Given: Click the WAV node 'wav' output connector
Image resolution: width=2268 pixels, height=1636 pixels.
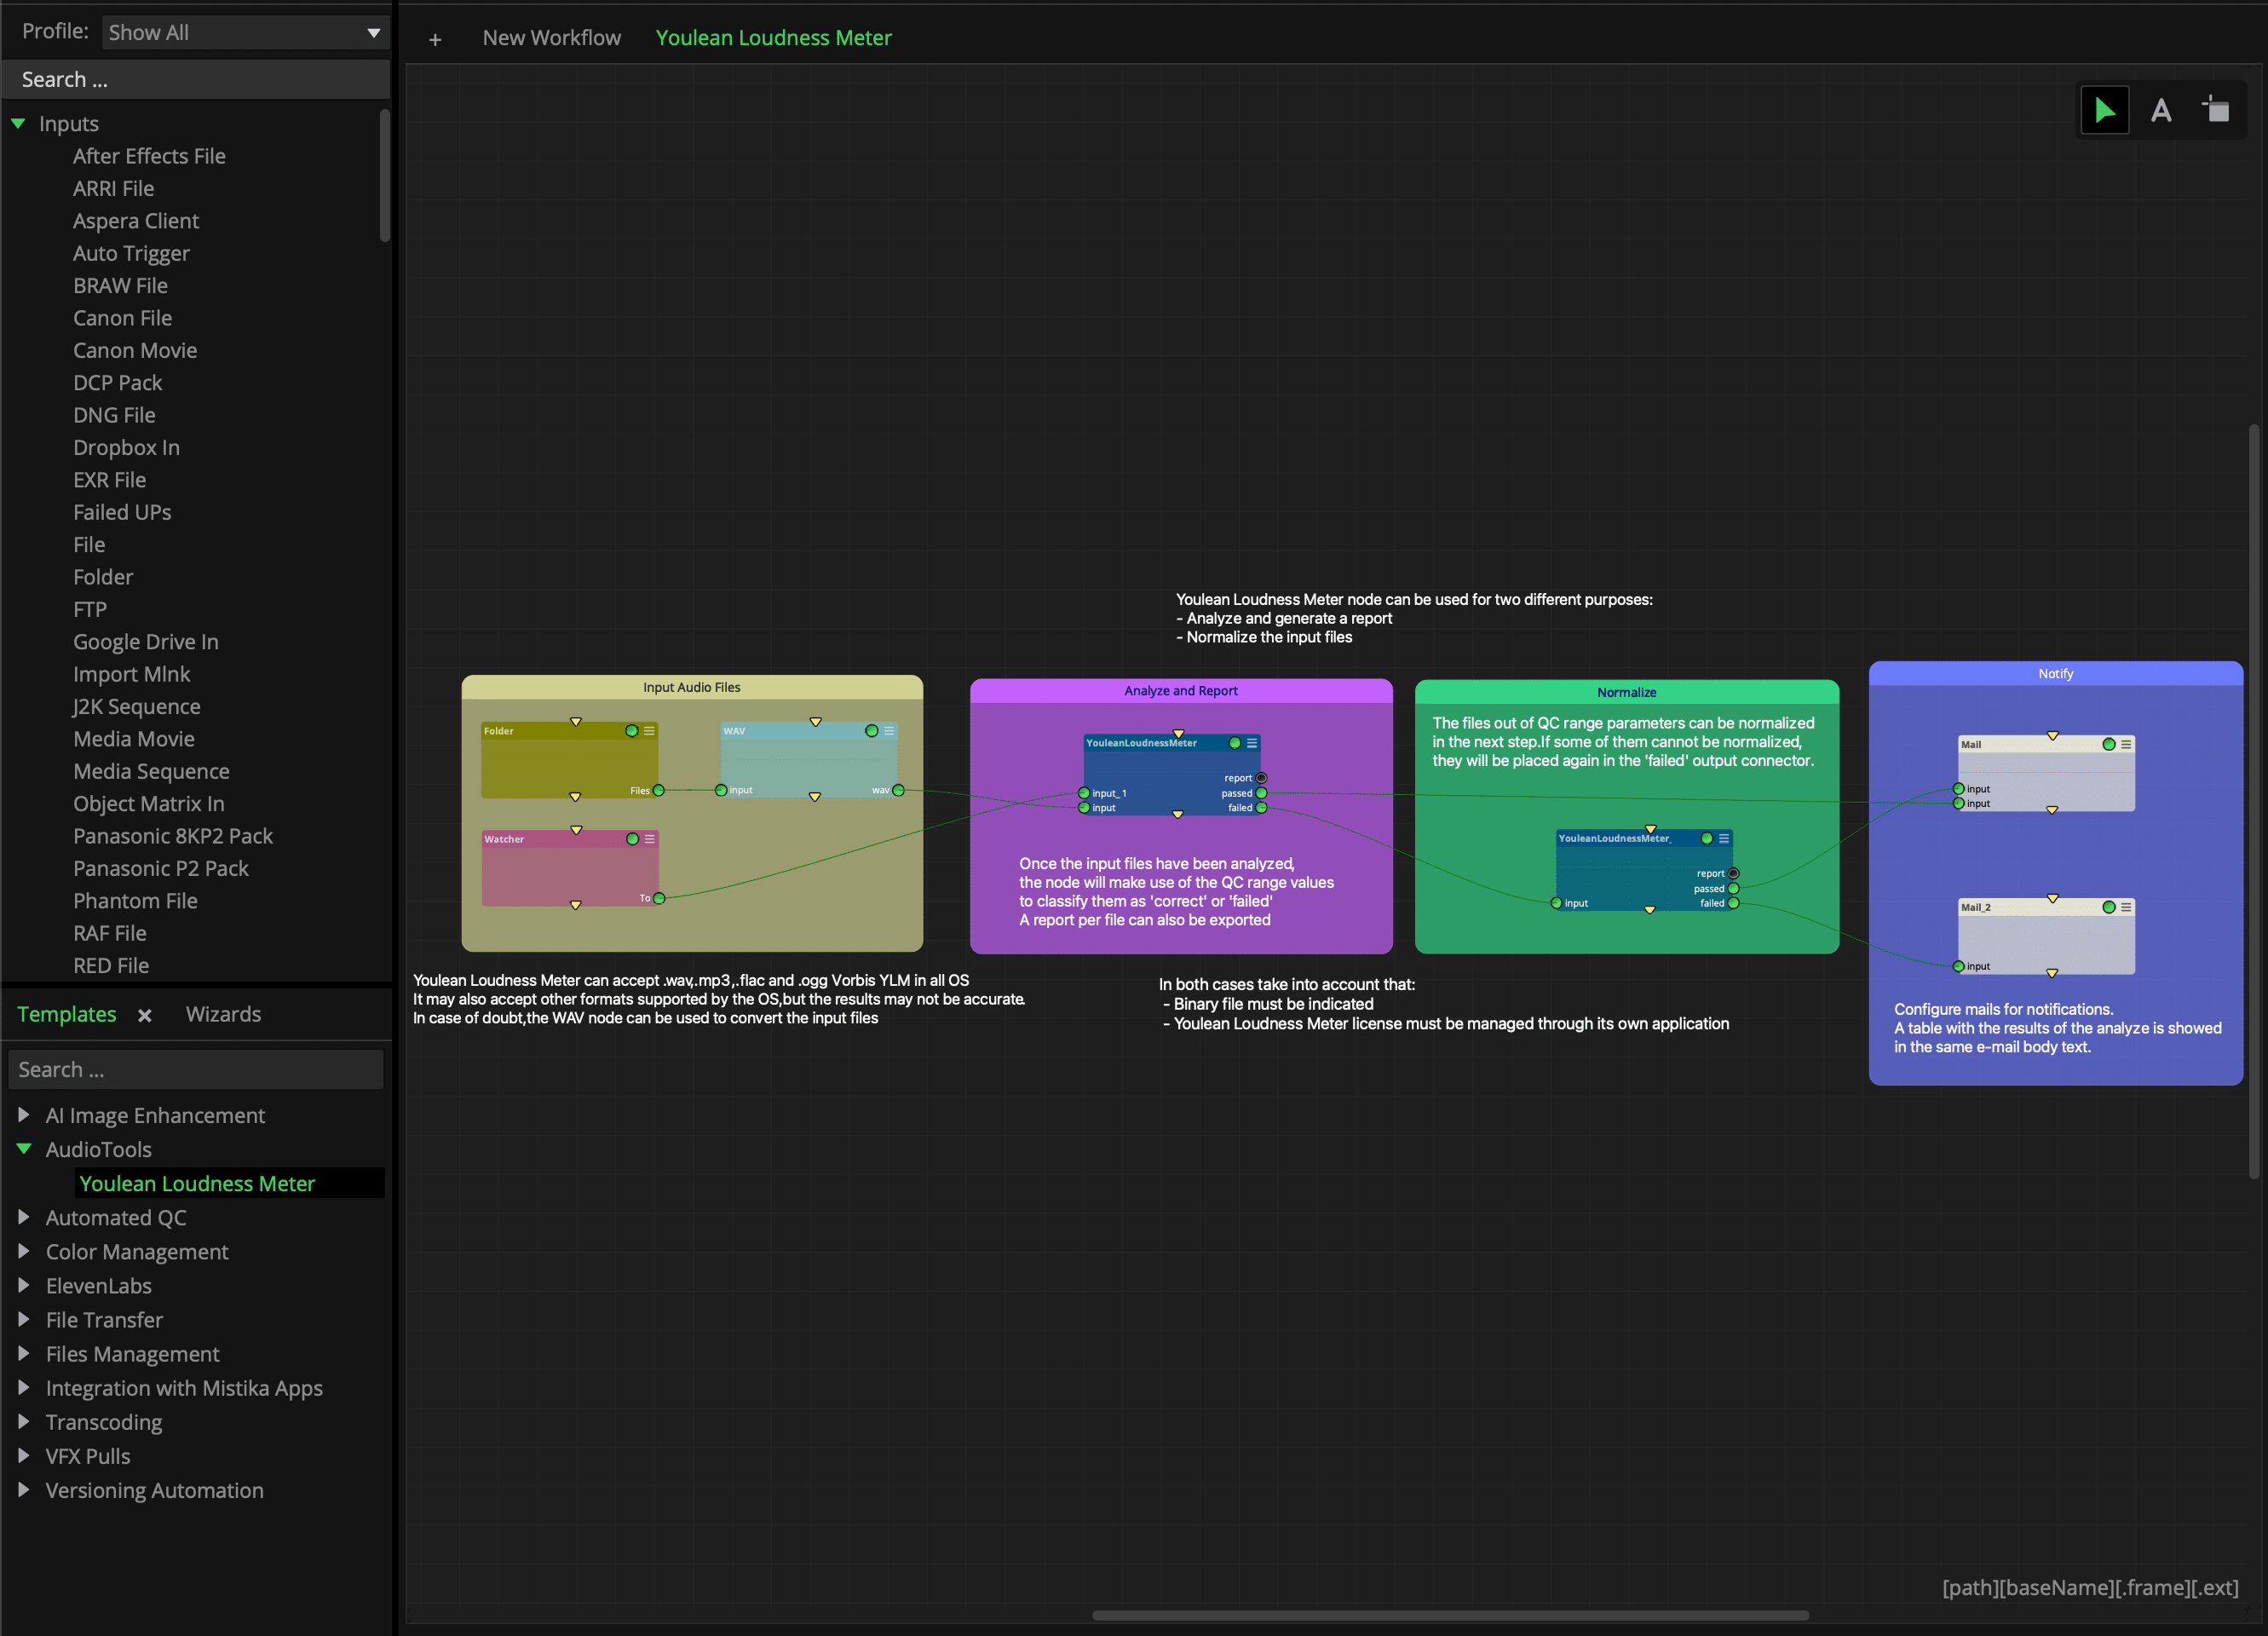Looking at the screenshot, I should [898, 790].
